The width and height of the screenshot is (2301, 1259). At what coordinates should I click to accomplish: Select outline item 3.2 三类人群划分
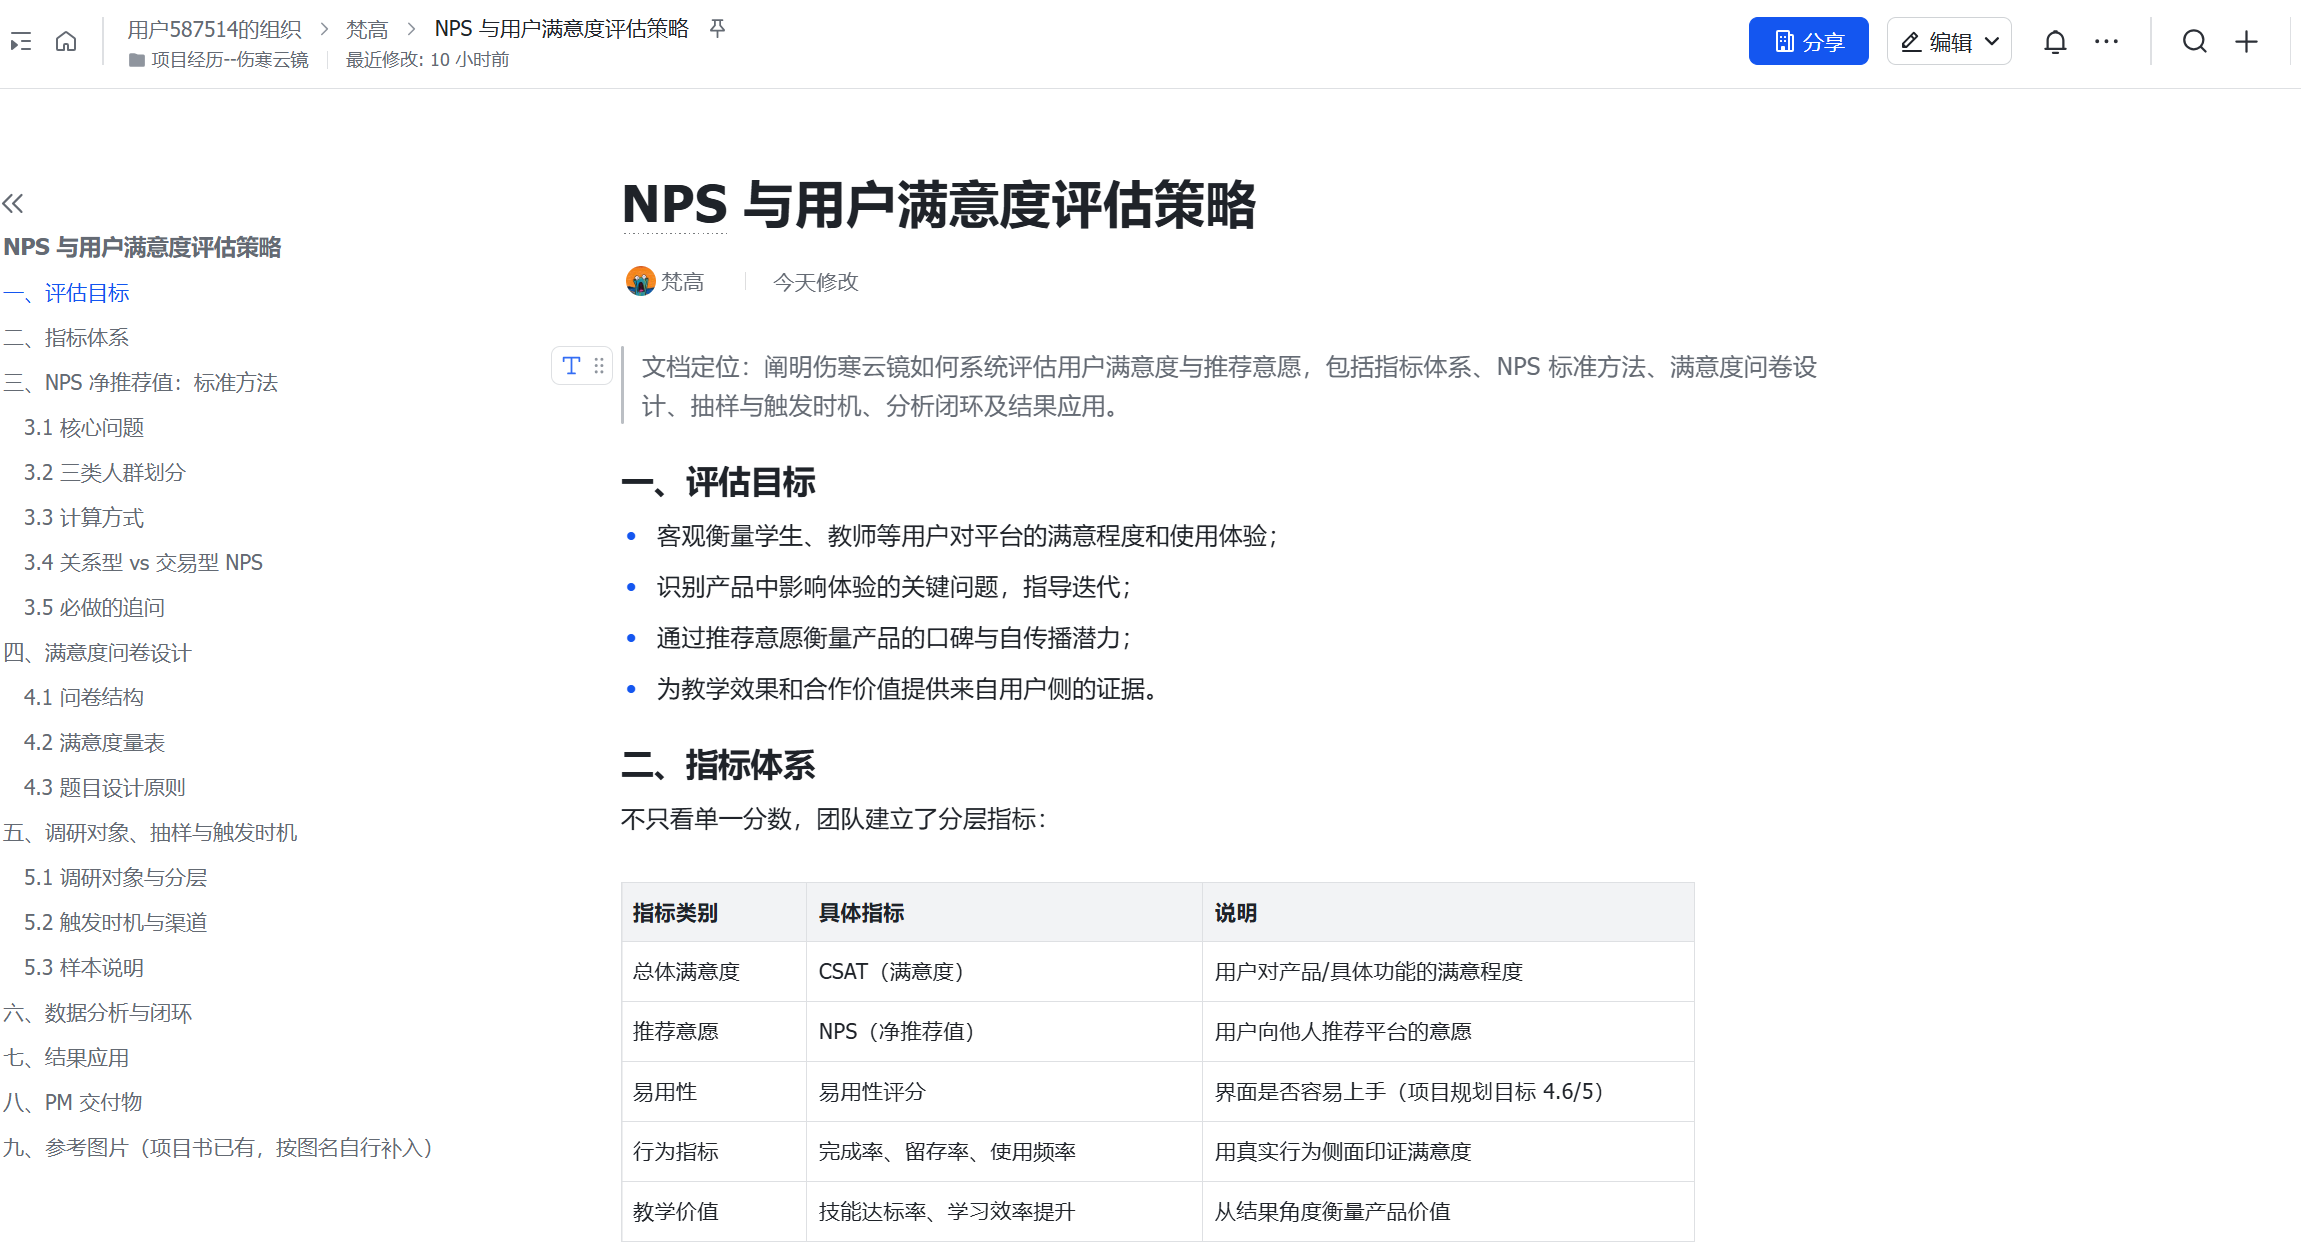point(105,473)
